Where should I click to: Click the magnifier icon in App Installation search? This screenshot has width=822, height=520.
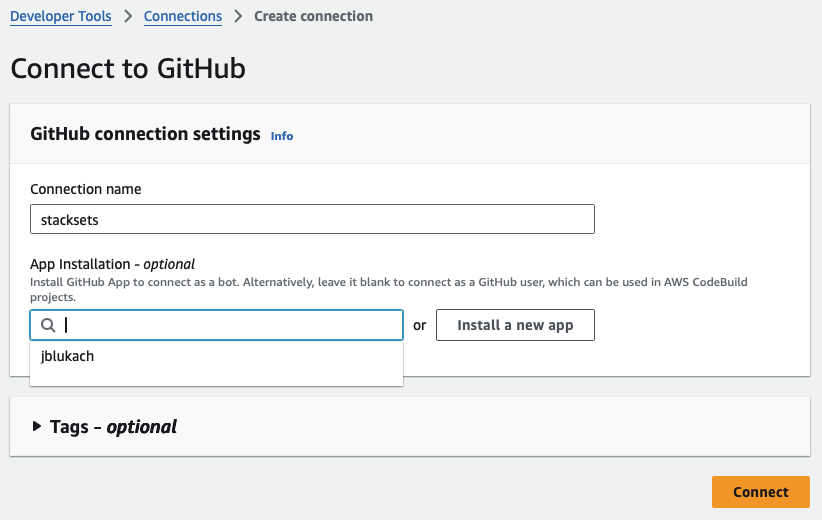tap(47, 325)
